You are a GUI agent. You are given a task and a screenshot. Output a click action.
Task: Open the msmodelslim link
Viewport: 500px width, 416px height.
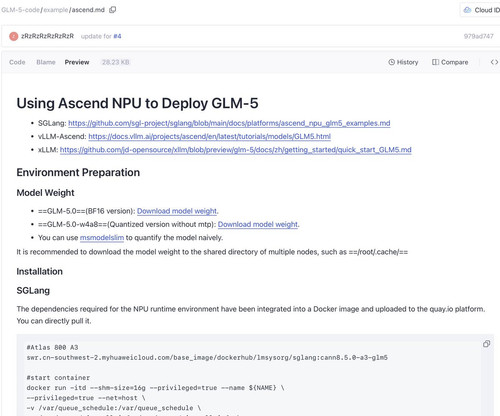(102, 238)
